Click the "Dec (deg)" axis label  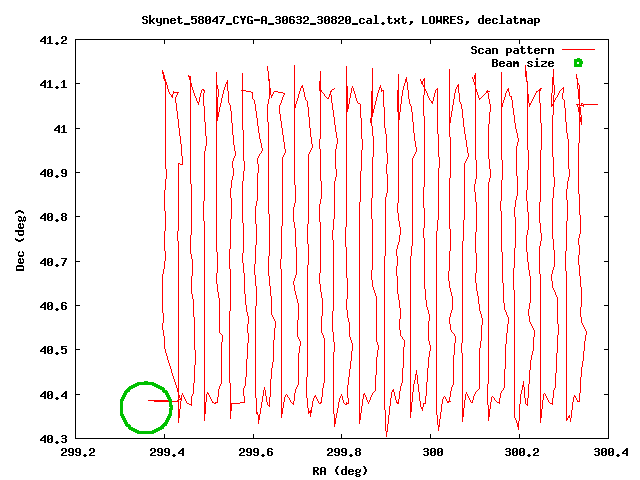pos(20,240)
